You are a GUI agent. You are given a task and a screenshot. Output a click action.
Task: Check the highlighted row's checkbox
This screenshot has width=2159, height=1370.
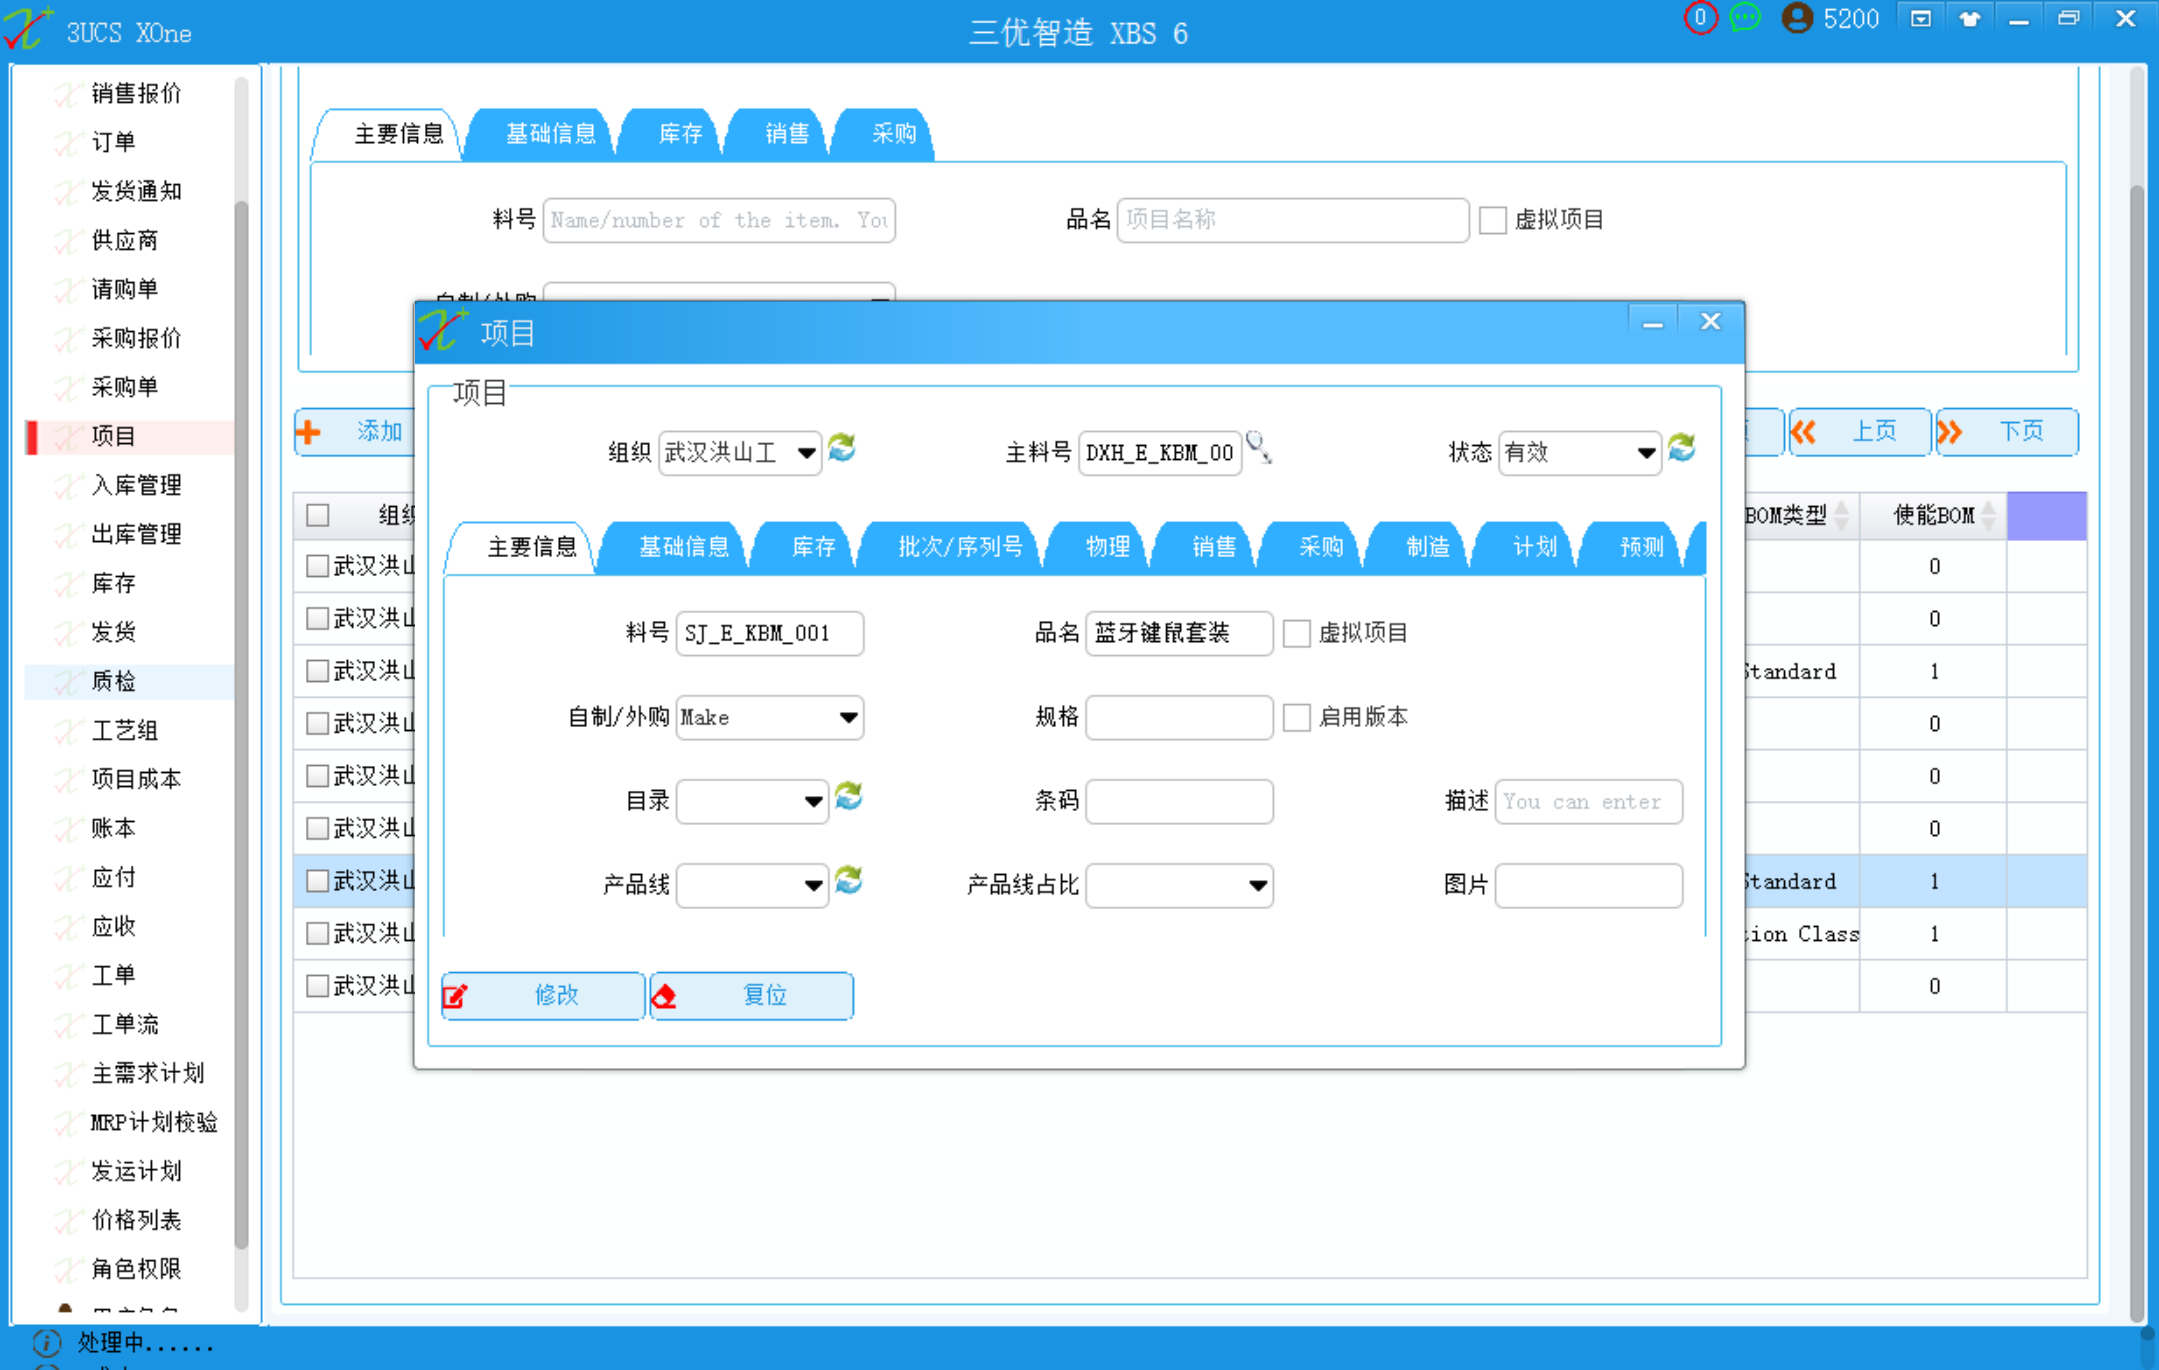tap(318, 881)
